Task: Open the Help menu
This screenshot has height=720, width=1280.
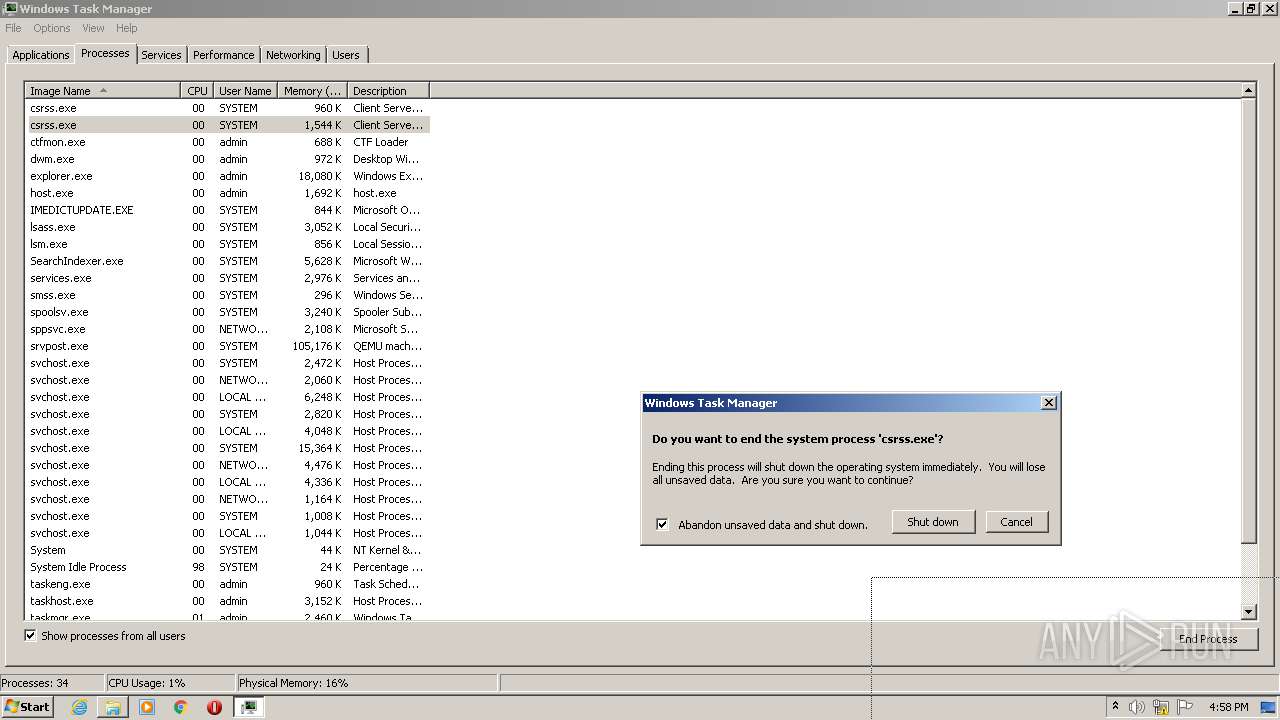Action: coord(126,28)
